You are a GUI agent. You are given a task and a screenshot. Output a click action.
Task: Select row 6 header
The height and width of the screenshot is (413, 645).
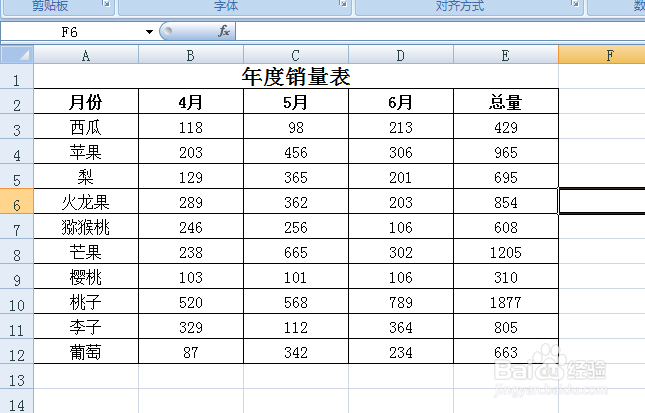16,202
